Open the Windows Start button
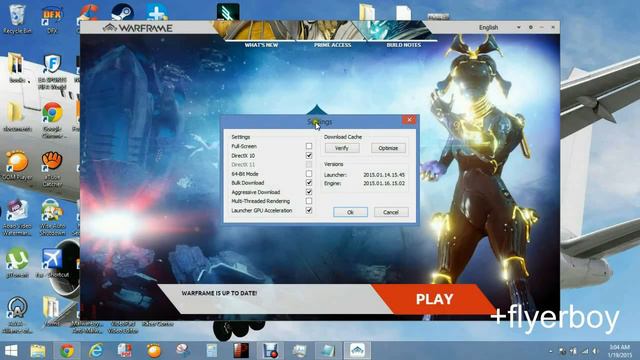The height and width of the screenshot is (360, 640). 11,351
